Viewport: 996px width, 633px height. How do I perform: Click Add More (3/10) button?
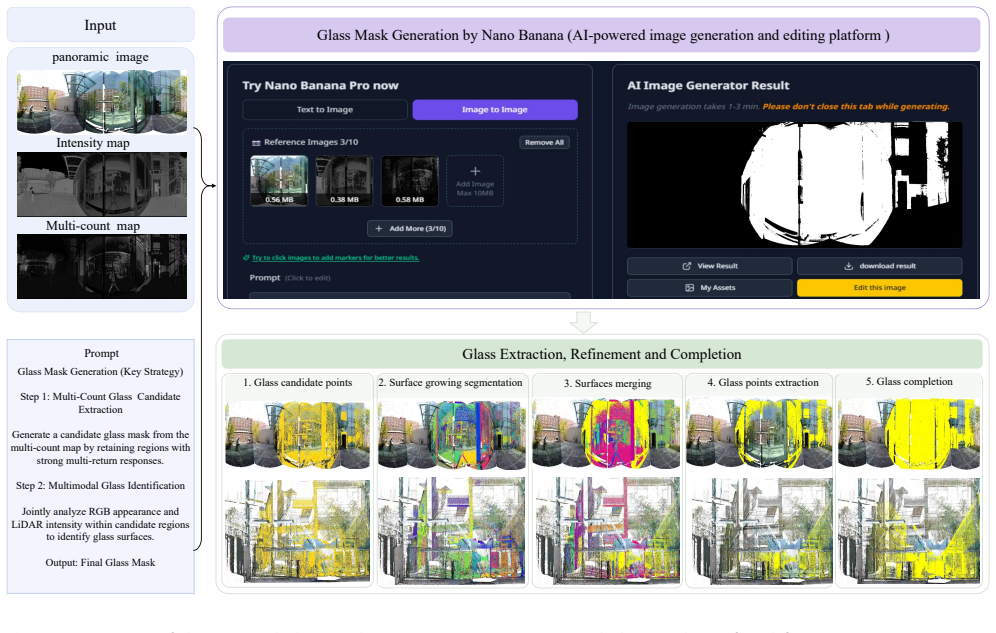point(410,229)
